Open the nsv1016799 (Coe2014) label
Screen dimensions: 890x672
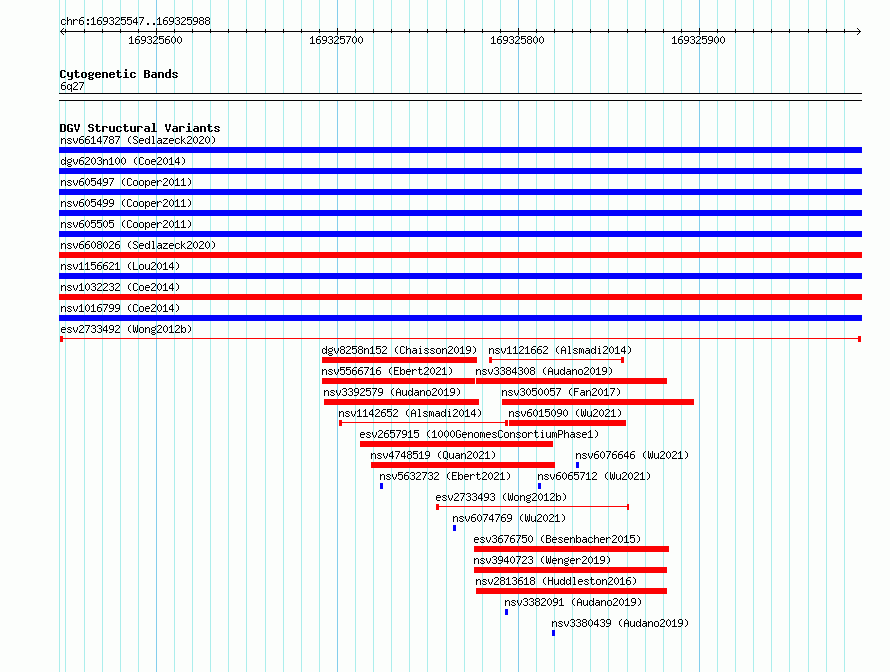[120, 308]
